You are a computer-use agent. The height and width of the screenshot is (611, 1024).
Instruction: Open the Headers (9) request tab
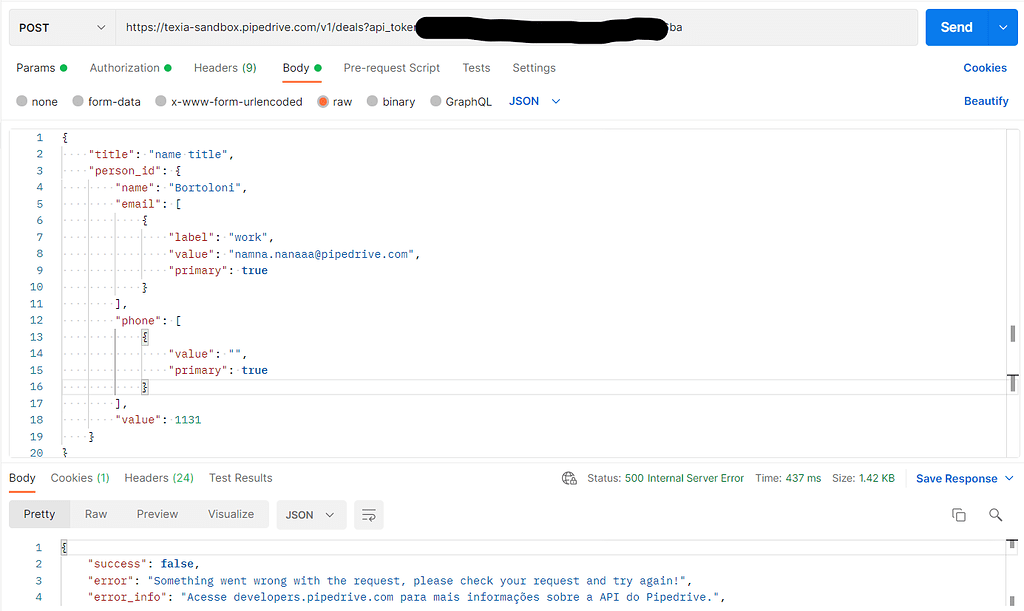pyautogui.click(x=225, y=68)
